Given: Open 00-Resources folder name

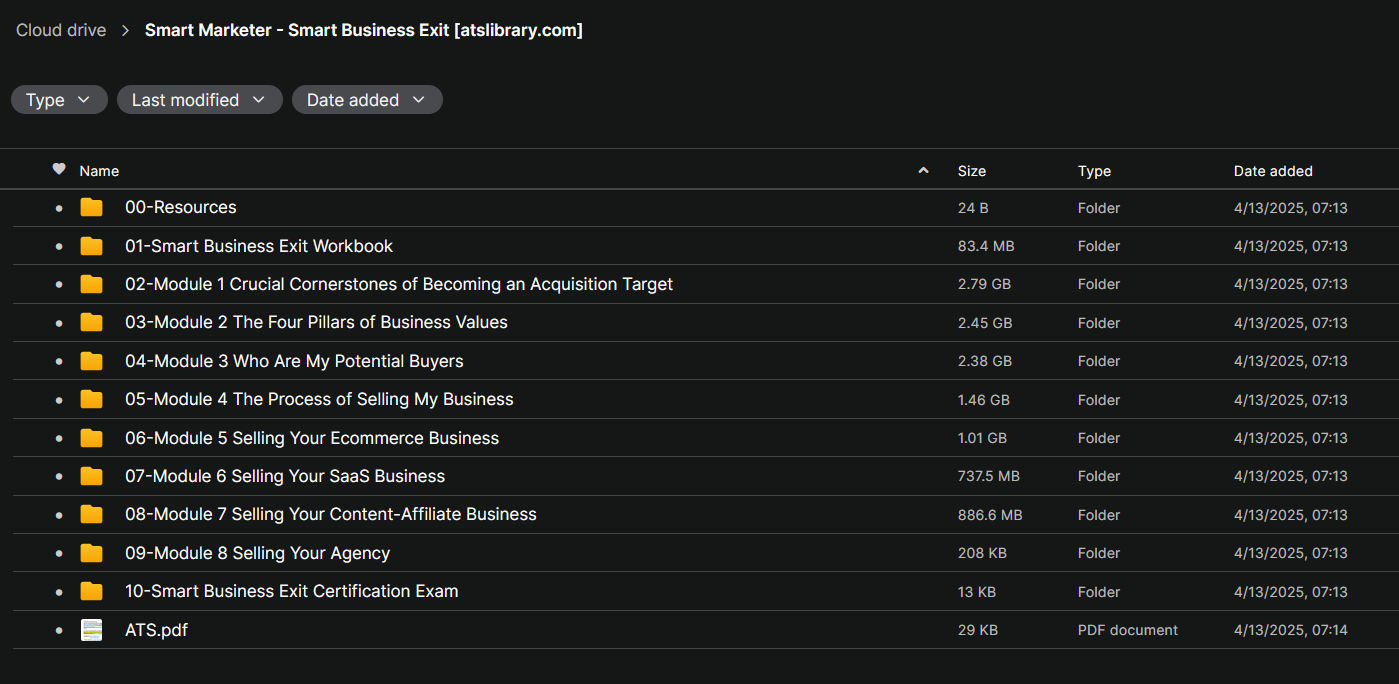Looking at the screenshot, I should click(181, 207).
